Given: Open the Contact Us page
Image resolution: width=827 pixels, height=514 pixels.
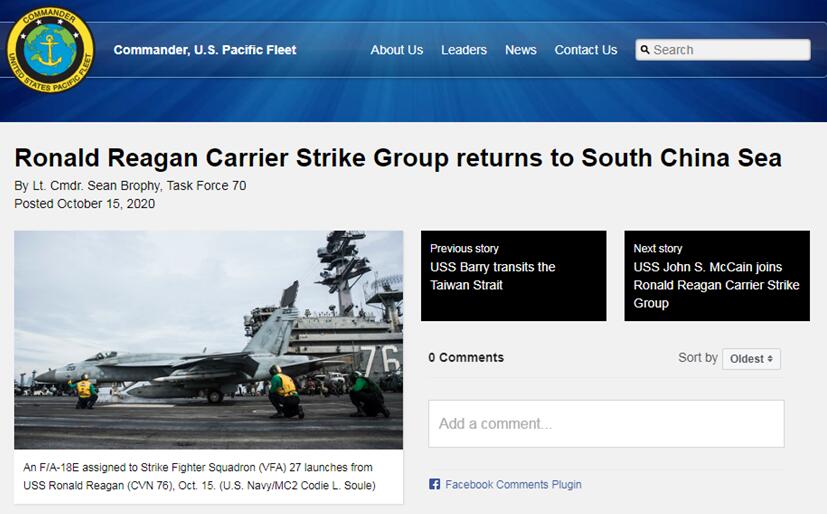Looking at the screenshot, I should [x=585, y=50].
